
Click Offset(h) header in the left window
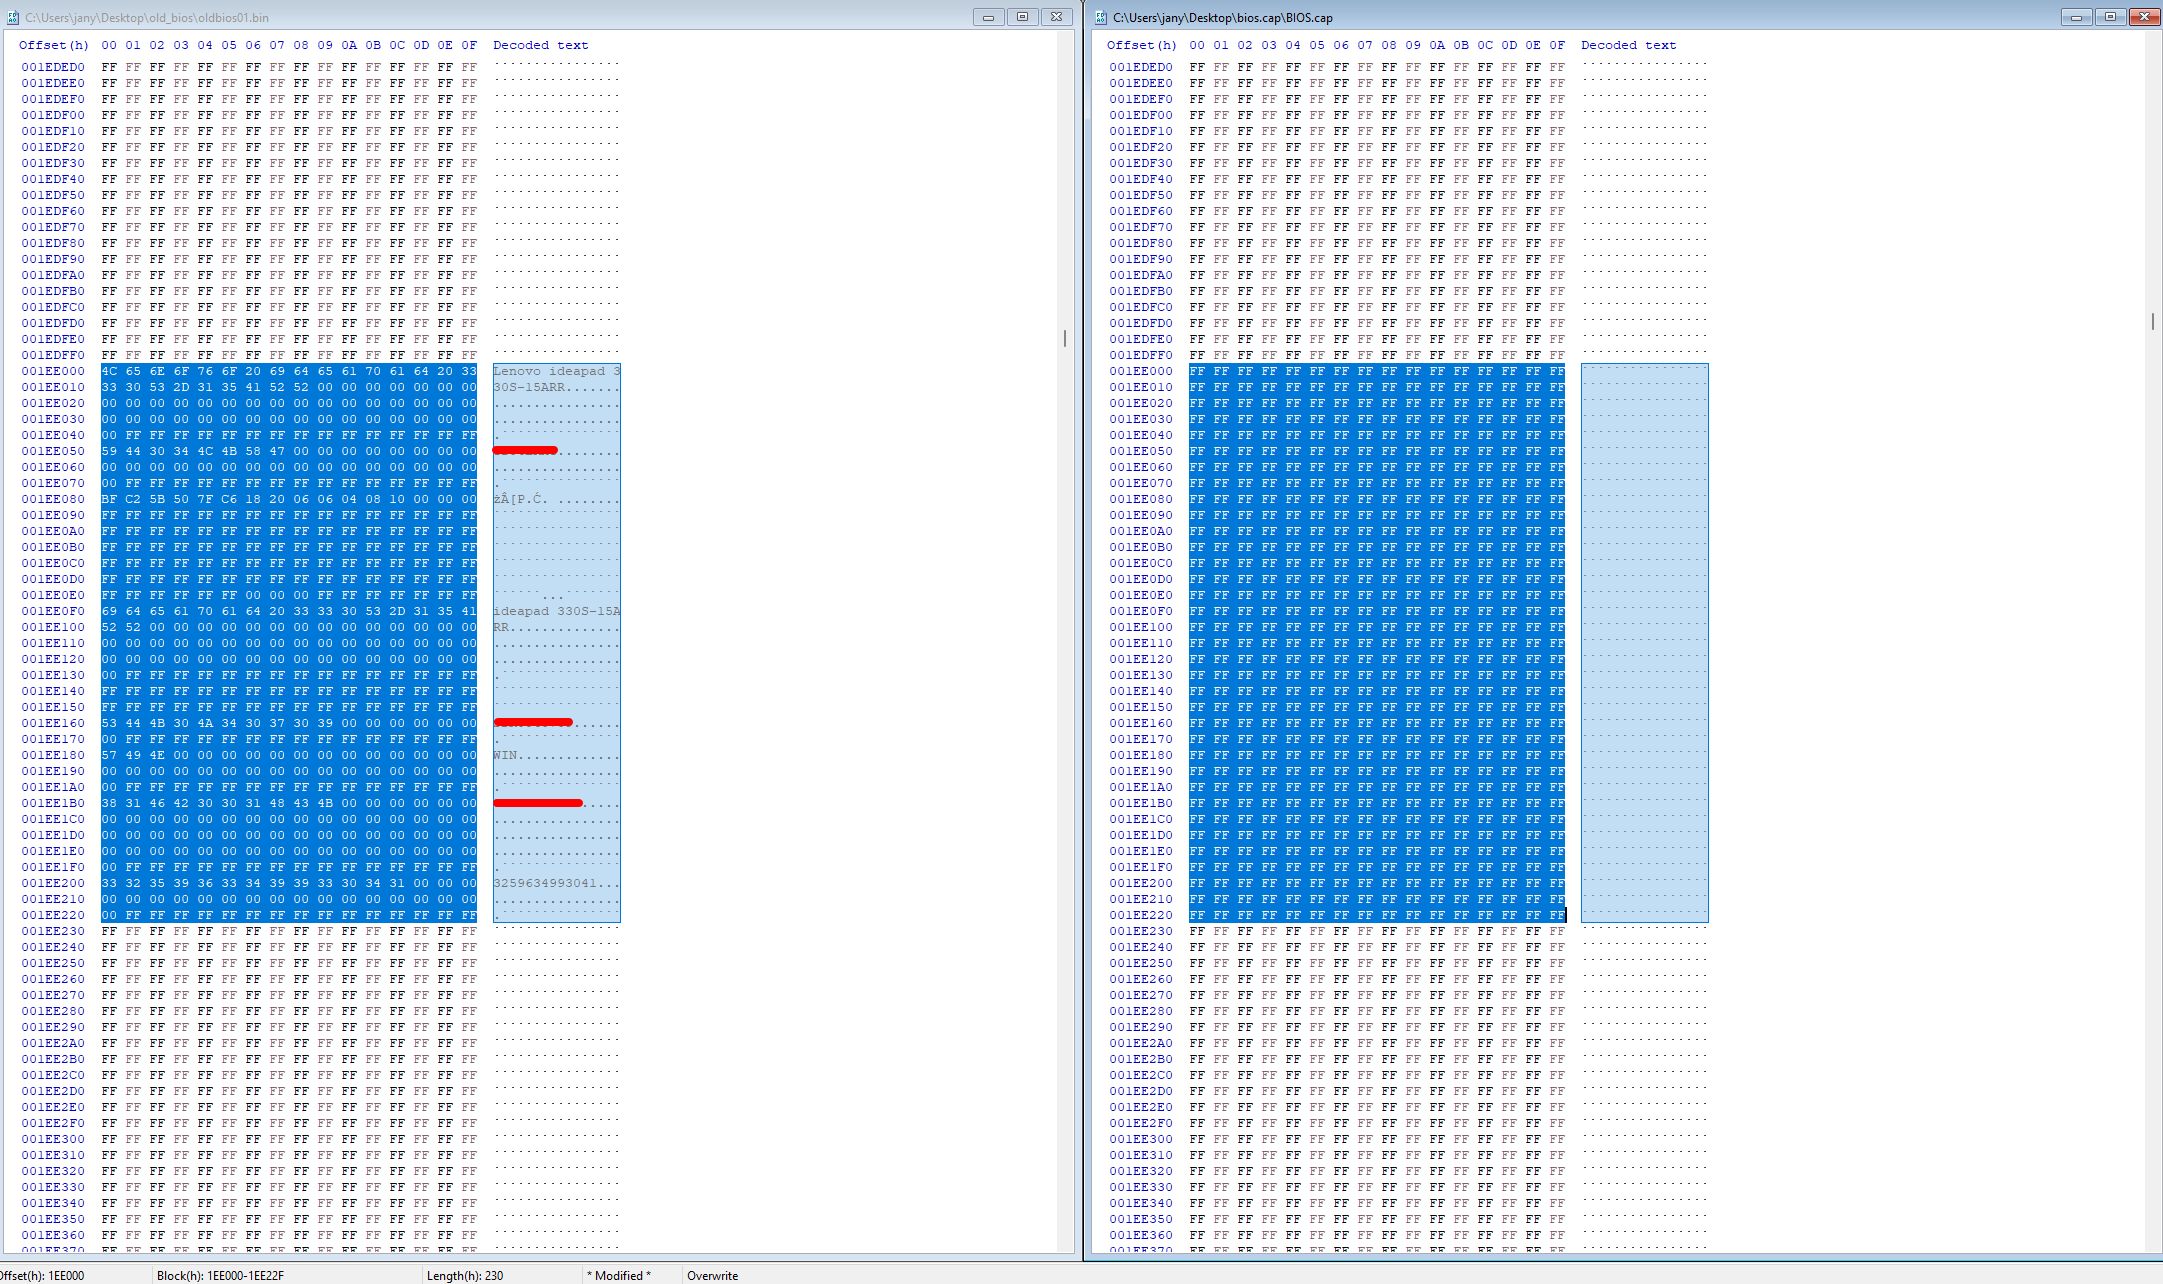53,45
